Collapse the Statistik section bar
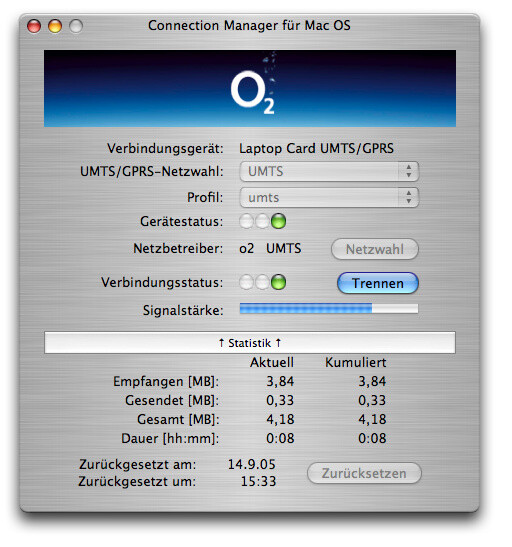Viewport: 512px width, 547px height. [x=250, y=343]
